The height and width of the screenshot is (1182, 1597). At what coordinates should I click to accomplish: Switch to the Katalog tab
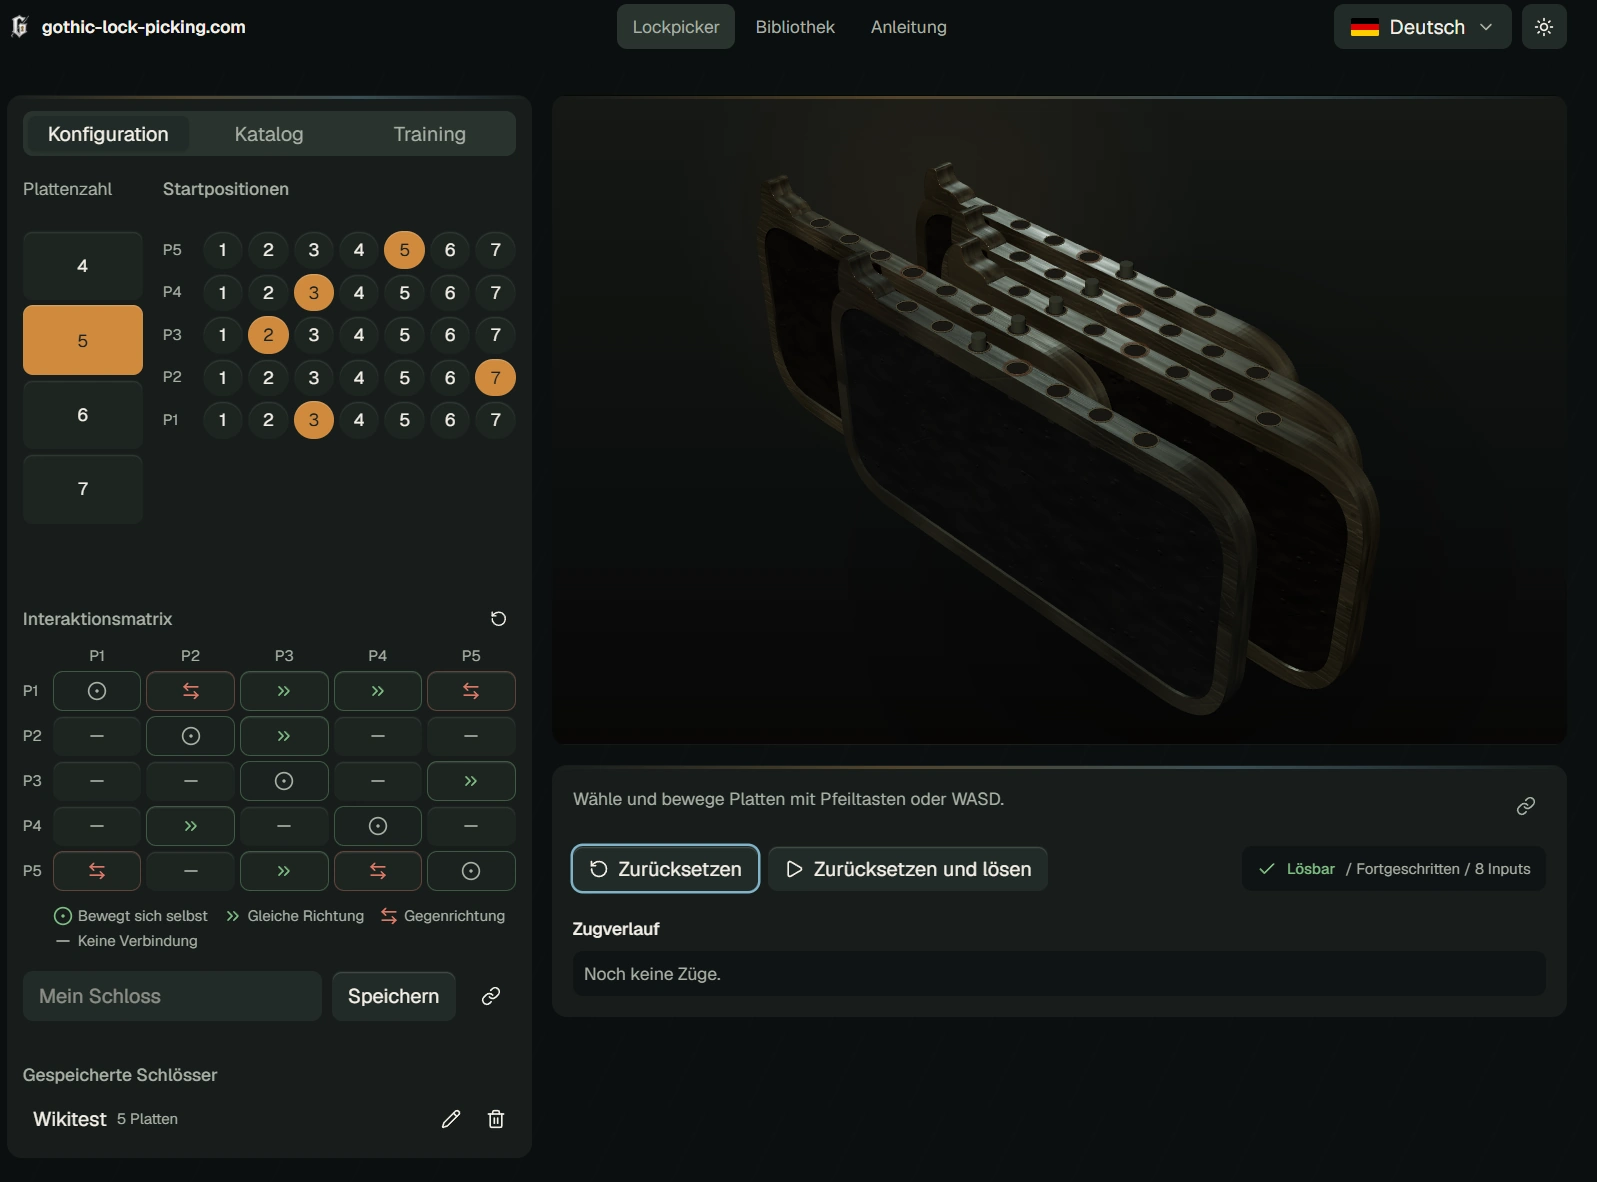[269, 134]
